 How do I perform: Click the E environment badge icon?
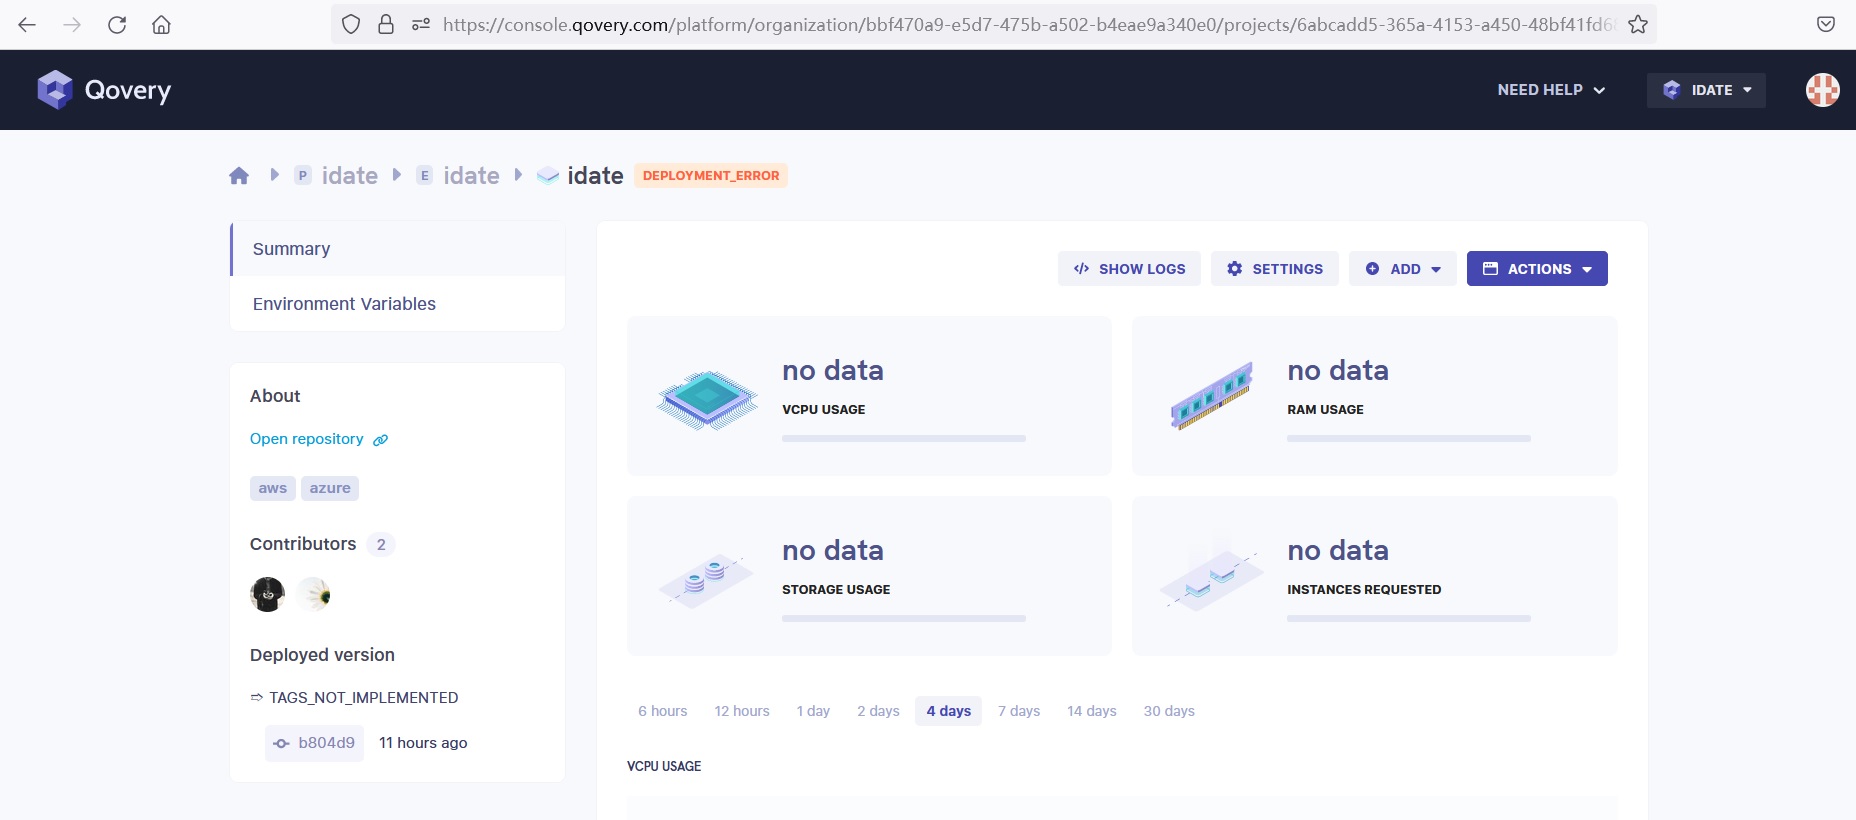(x=424, y=175)
